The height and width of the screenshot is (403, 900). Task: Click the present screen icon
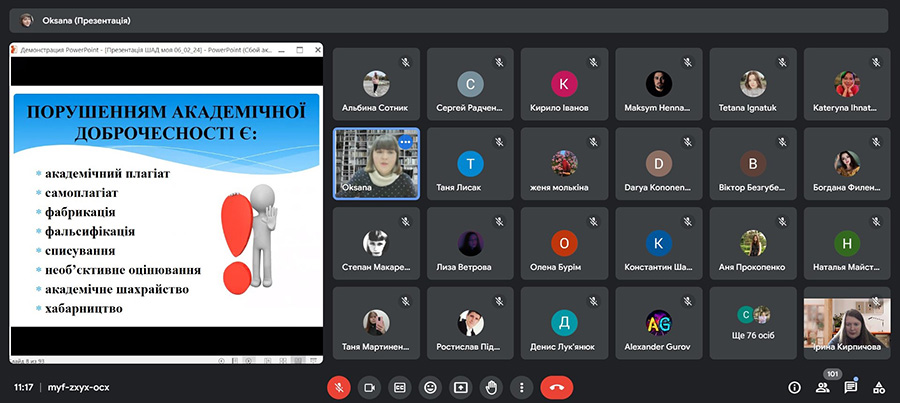[460, 387]
